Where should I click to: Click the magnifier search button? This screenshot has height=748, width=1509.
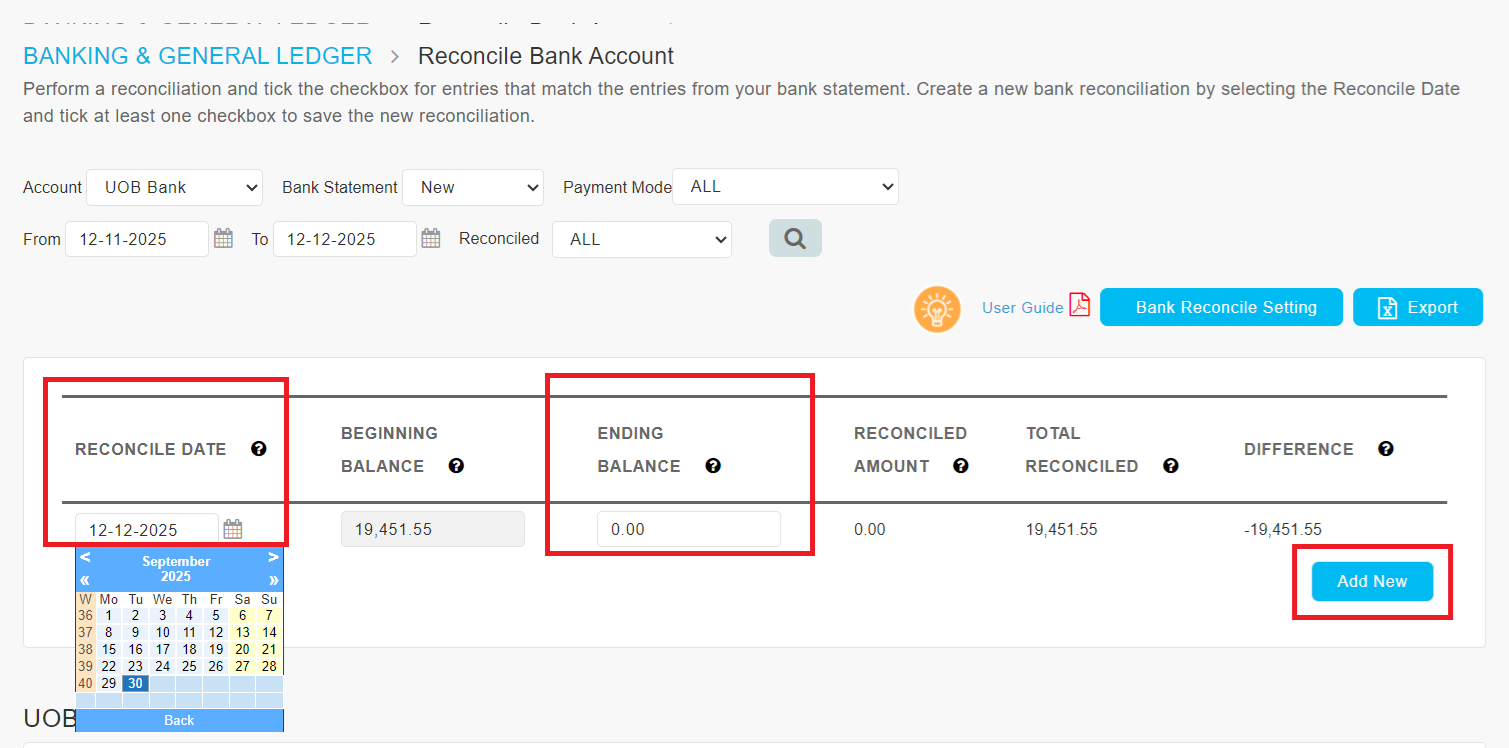795,239
